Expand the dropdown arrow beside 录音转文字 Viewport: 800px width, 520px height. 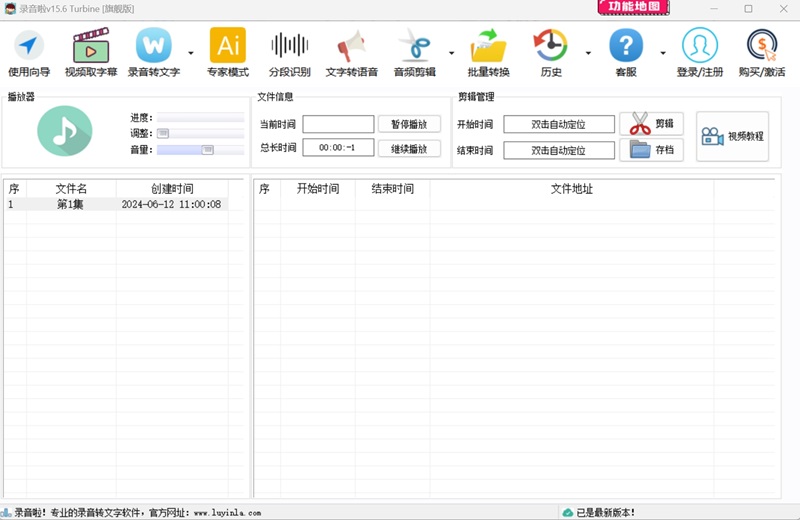point(191,53)
